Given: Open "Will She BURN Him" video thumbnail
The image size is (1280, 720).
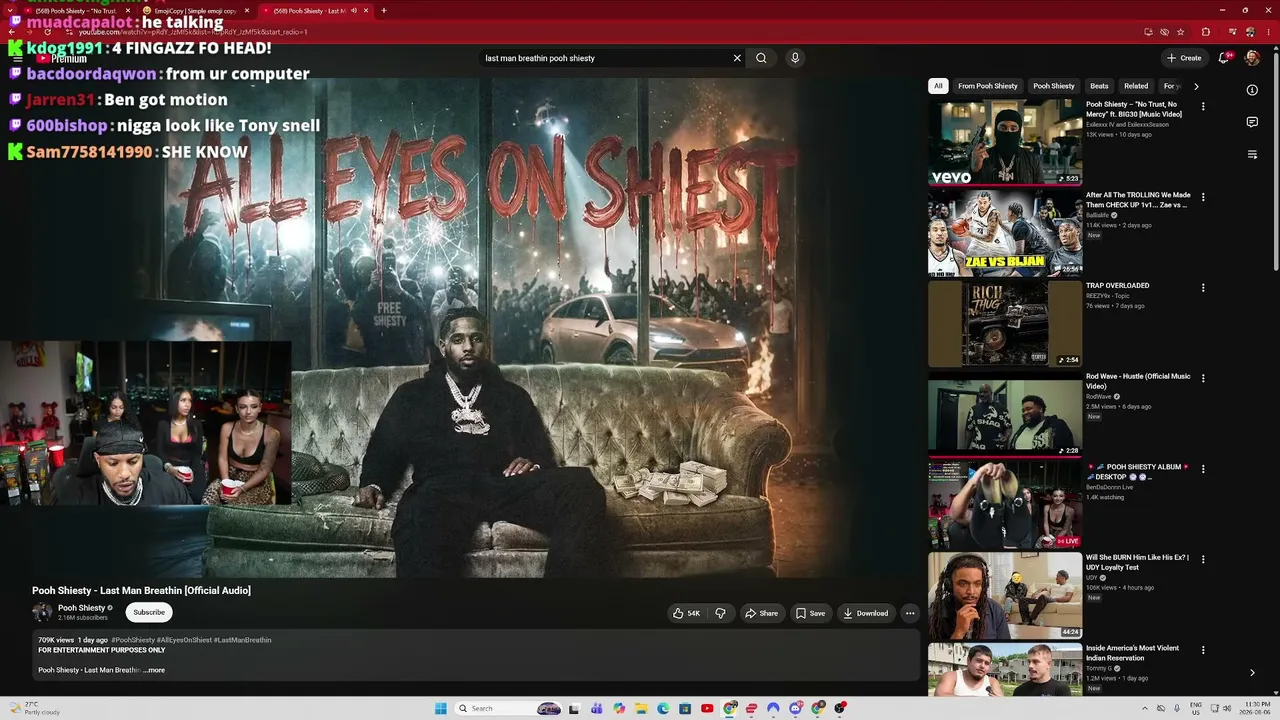Looking at the screenshot, I should coord(1005,595).
